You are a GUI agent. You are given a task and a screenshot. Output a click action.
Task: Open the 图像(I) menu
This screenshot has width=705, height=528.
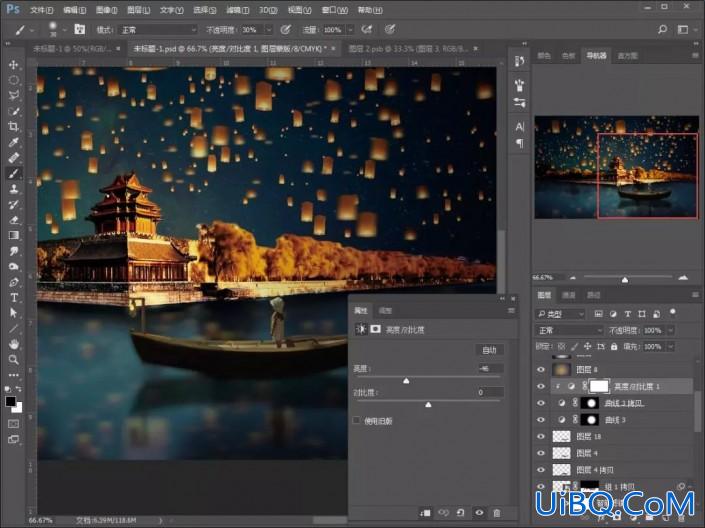point(106,9)
